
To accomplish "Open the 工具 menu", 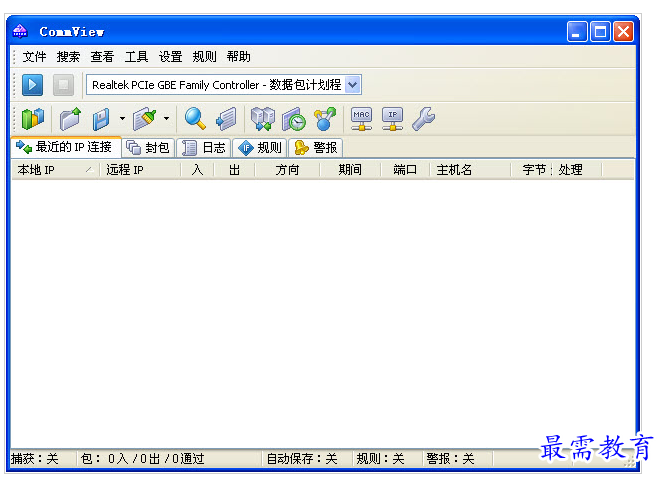I will click(136, 57).
